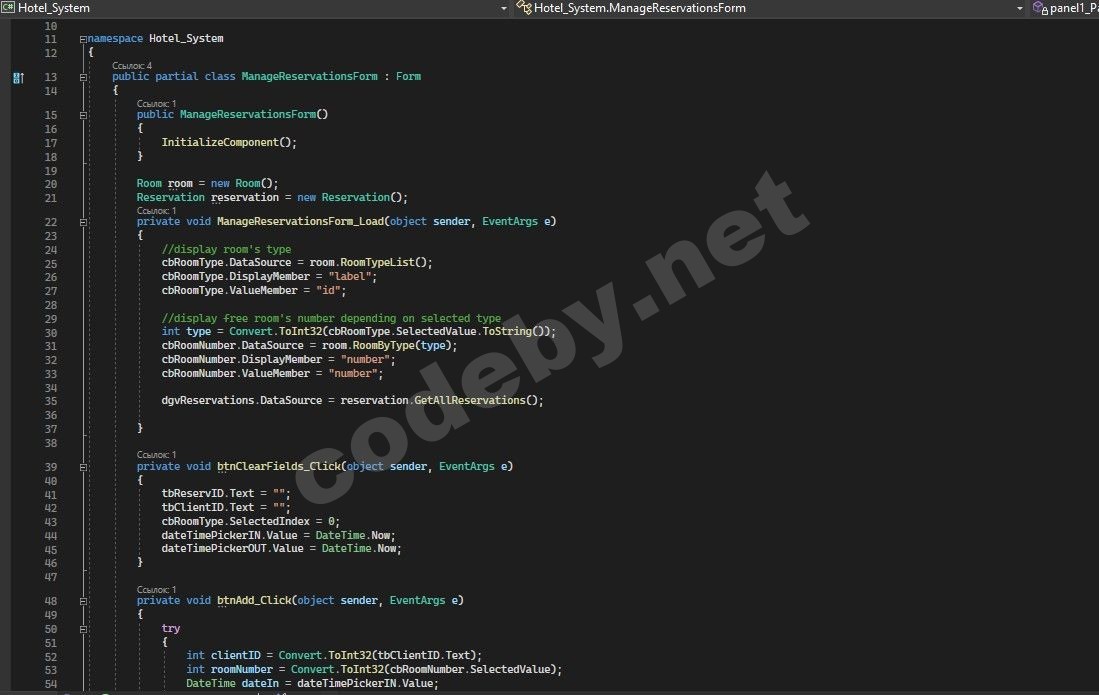
Task: Click the 'roomNumber' variable on line 53
Action: 242,669
